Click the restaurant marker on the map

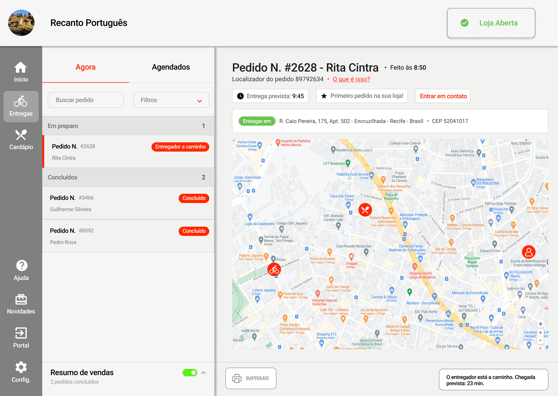tap(365, 210)
